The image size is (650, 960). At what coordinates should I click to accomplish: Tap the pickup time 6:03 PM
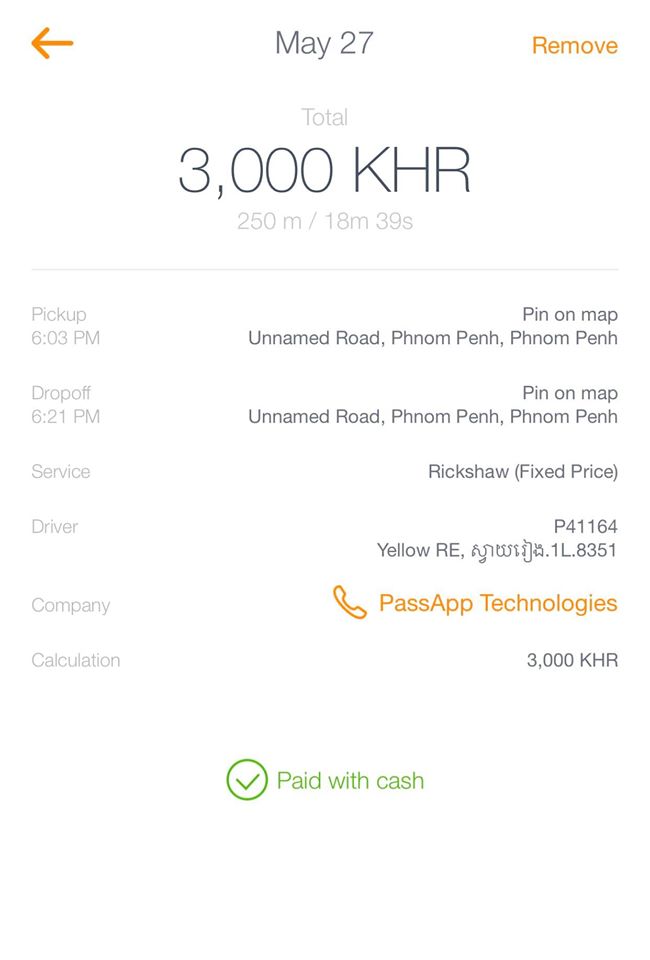click(65, 338)
